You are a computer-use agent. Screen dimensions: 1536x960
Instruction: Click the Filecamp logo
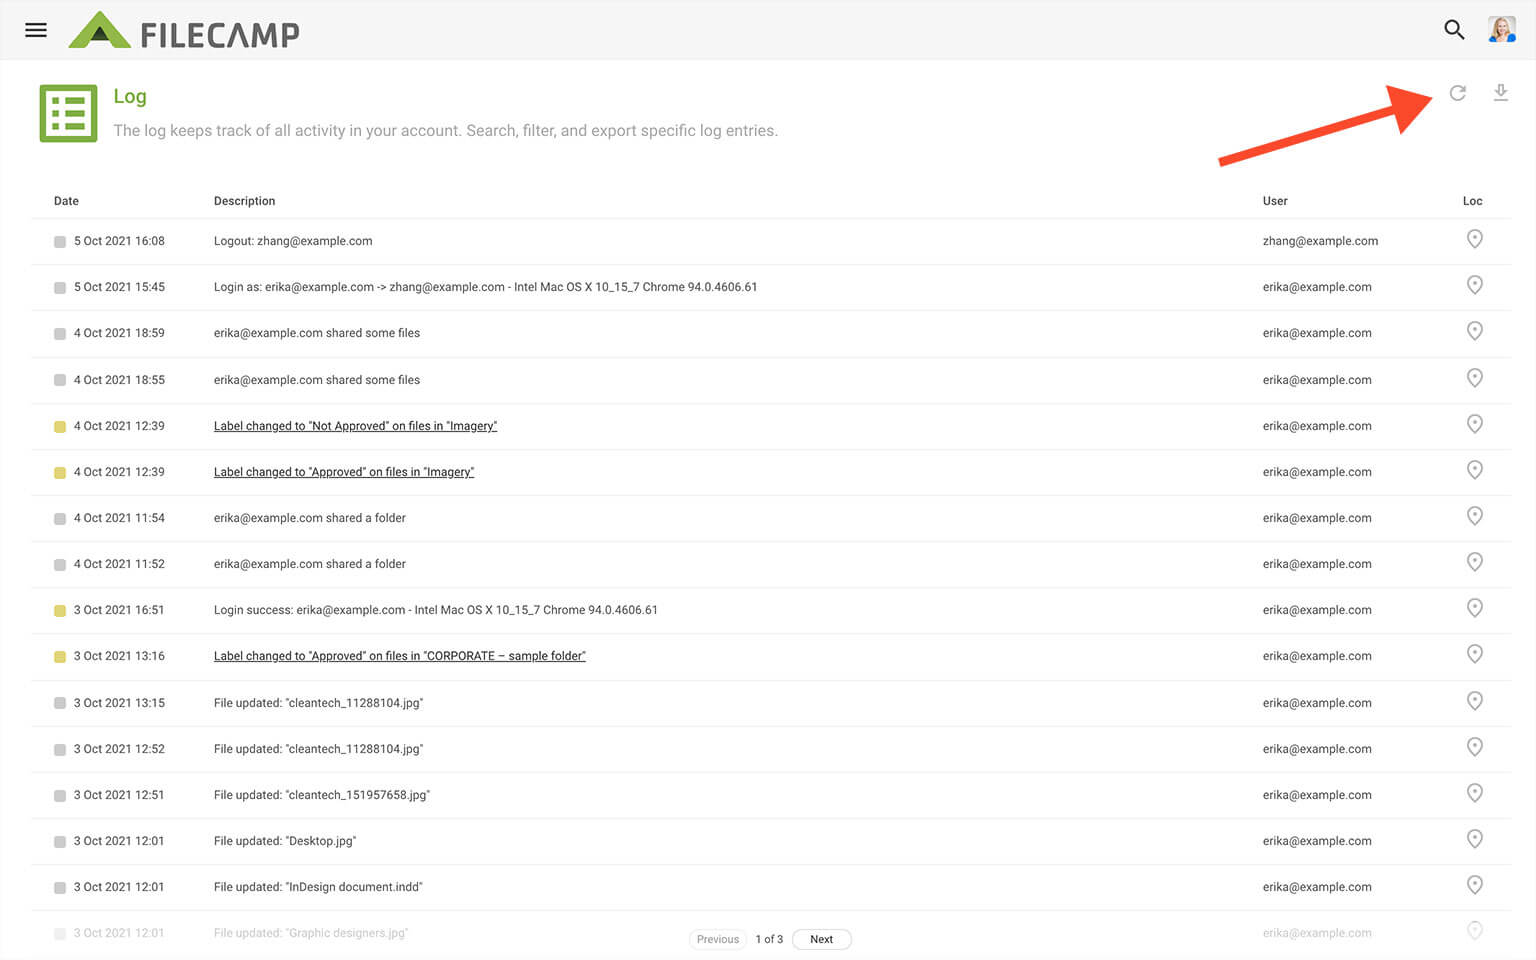(x=185, y=31)
